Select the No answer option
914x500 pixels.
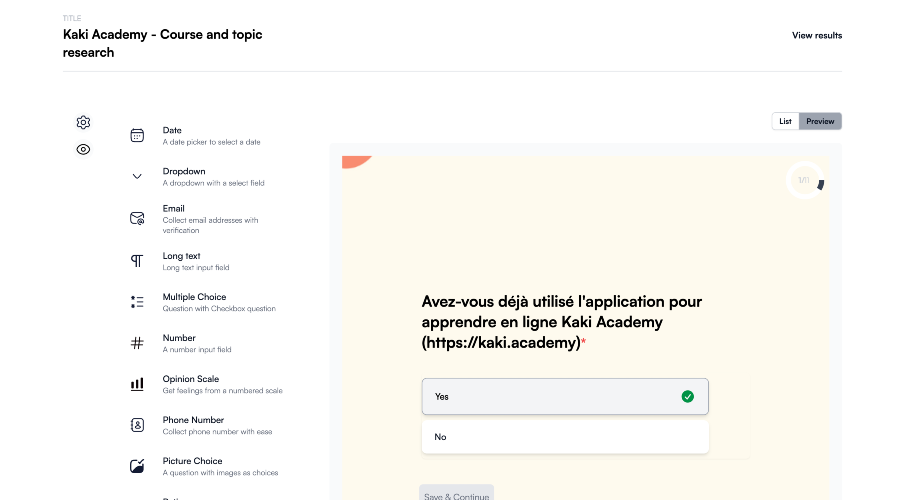[x=565, y=437]
